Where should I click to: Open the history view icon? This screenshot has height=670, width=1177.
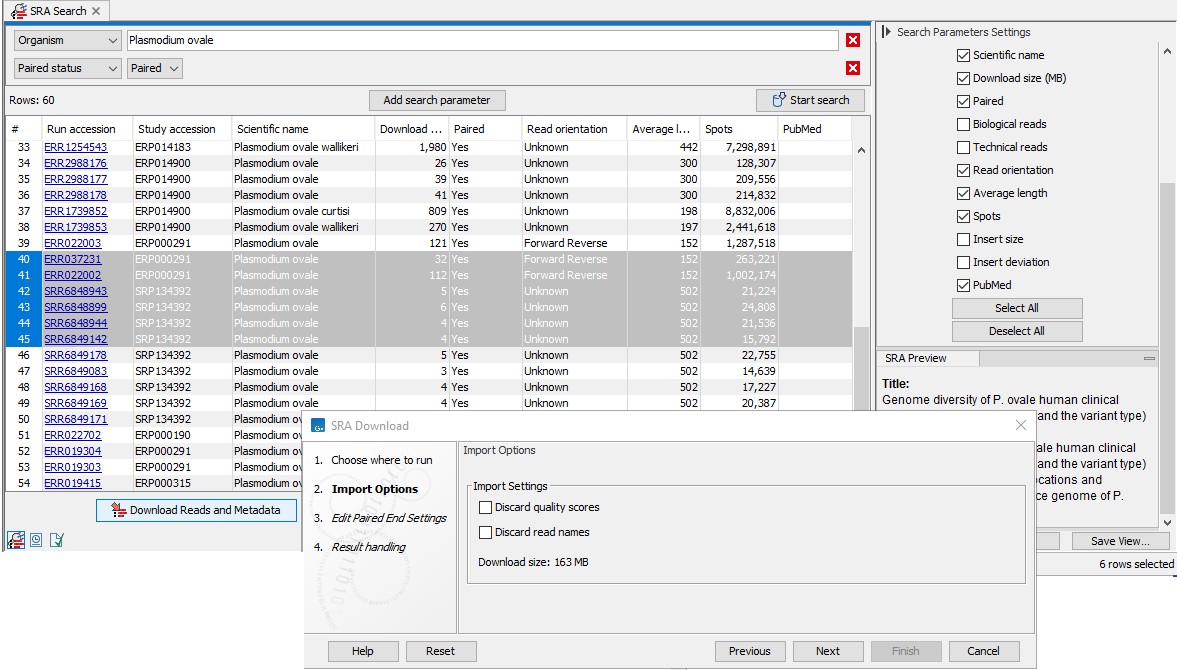[x=36, y=540]
